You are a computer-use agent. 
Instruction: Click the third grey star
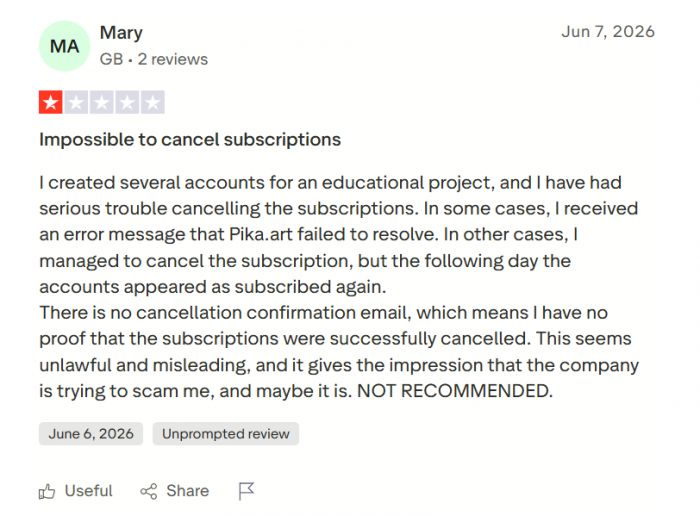tap(102, 102)
